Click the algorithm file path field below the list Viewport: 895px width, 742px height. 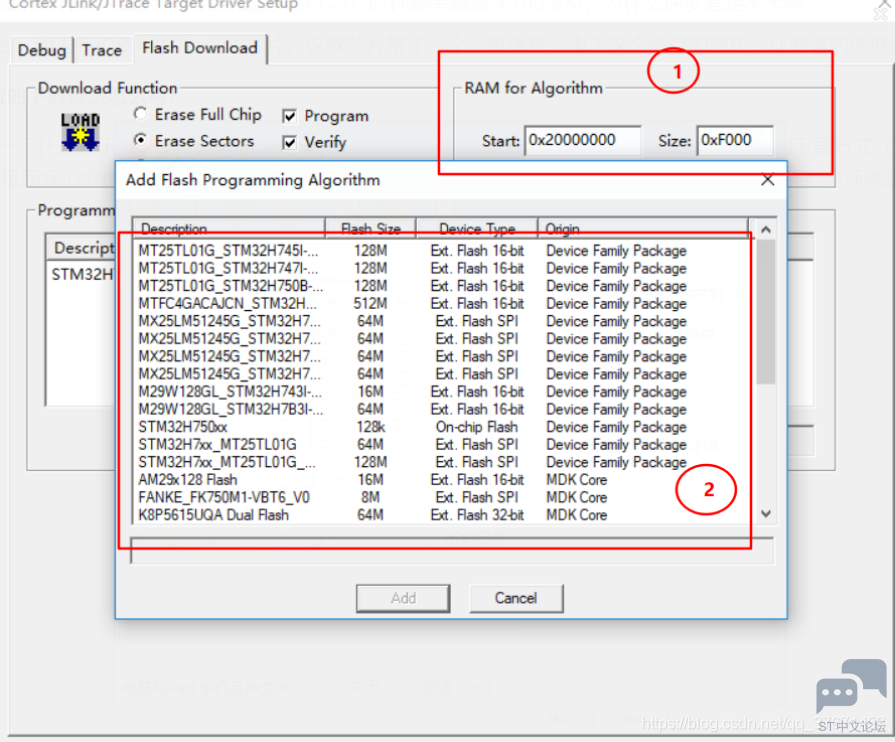tap(452, 551)
